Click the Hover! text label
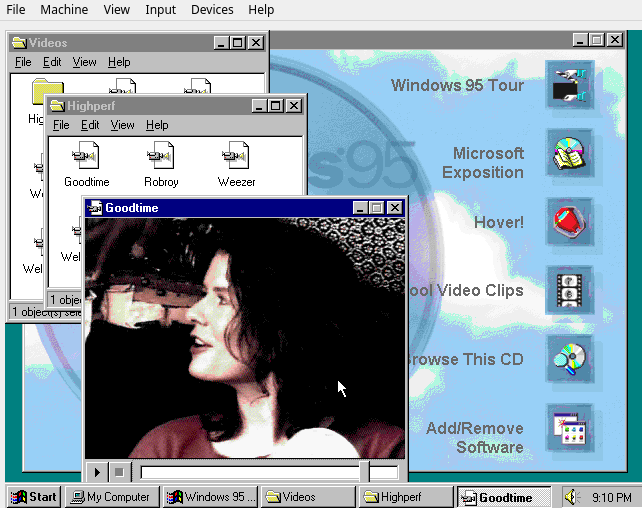This screenshot has height=508, width=642. (x=499, y=222)
